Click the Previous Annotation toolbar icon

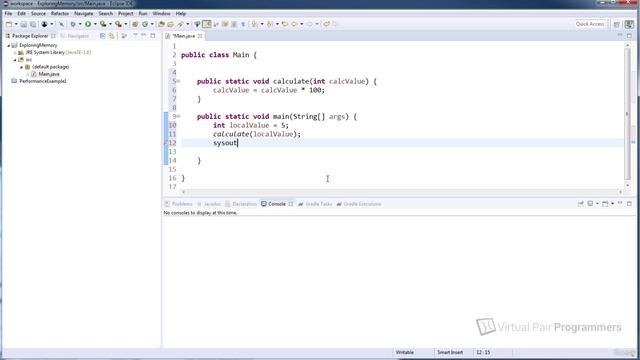269,24
